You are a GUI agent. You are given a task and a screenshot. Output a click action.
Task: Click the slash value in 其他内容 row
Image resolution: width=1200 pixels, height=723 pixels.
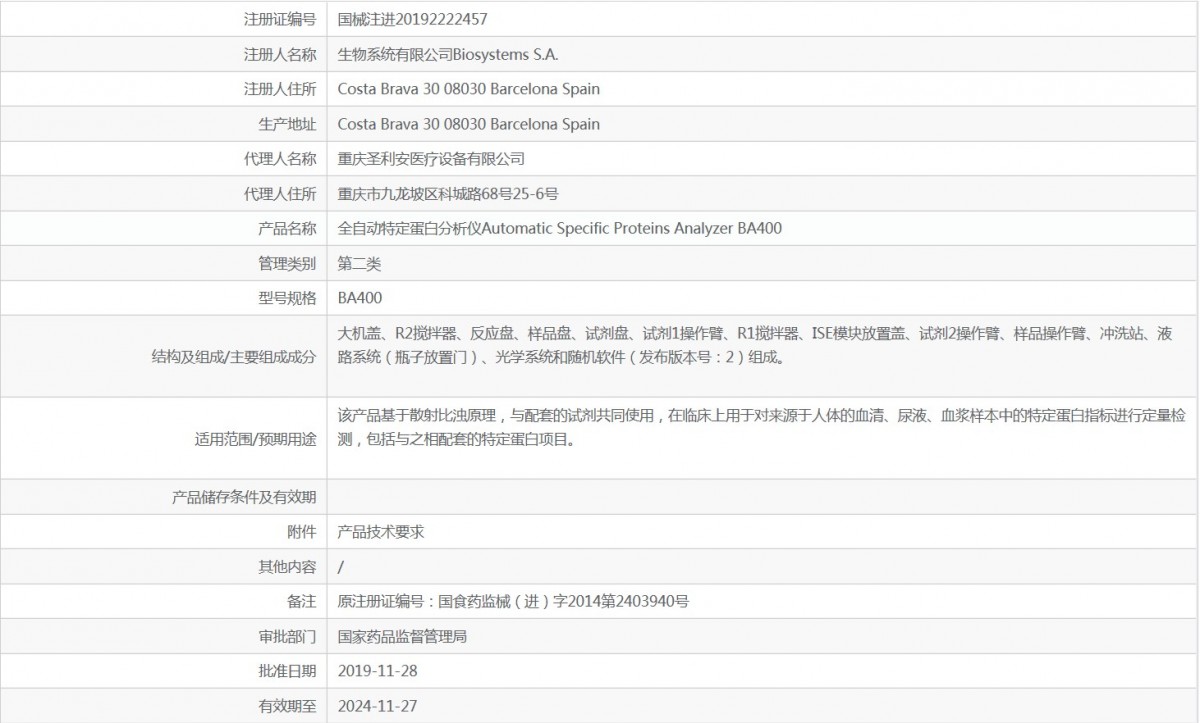[341, 567]
